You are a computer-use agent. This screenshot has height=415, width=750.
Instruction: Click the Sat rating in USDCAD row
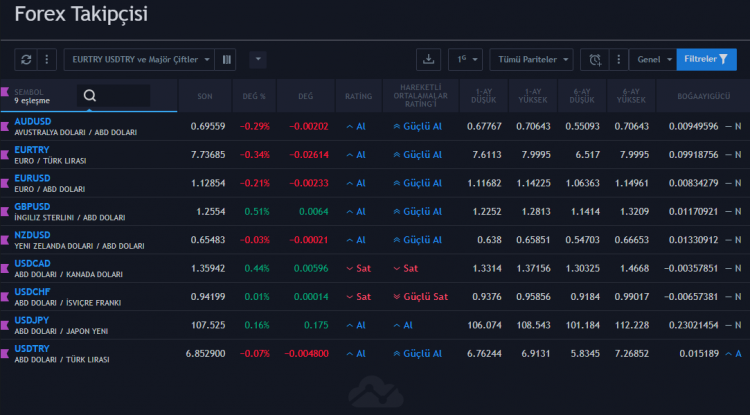(359, 268)
